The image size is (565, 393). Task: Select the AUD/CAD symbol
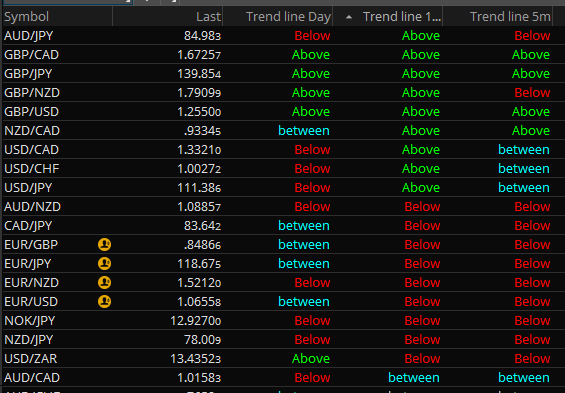(x=32, y=378)
